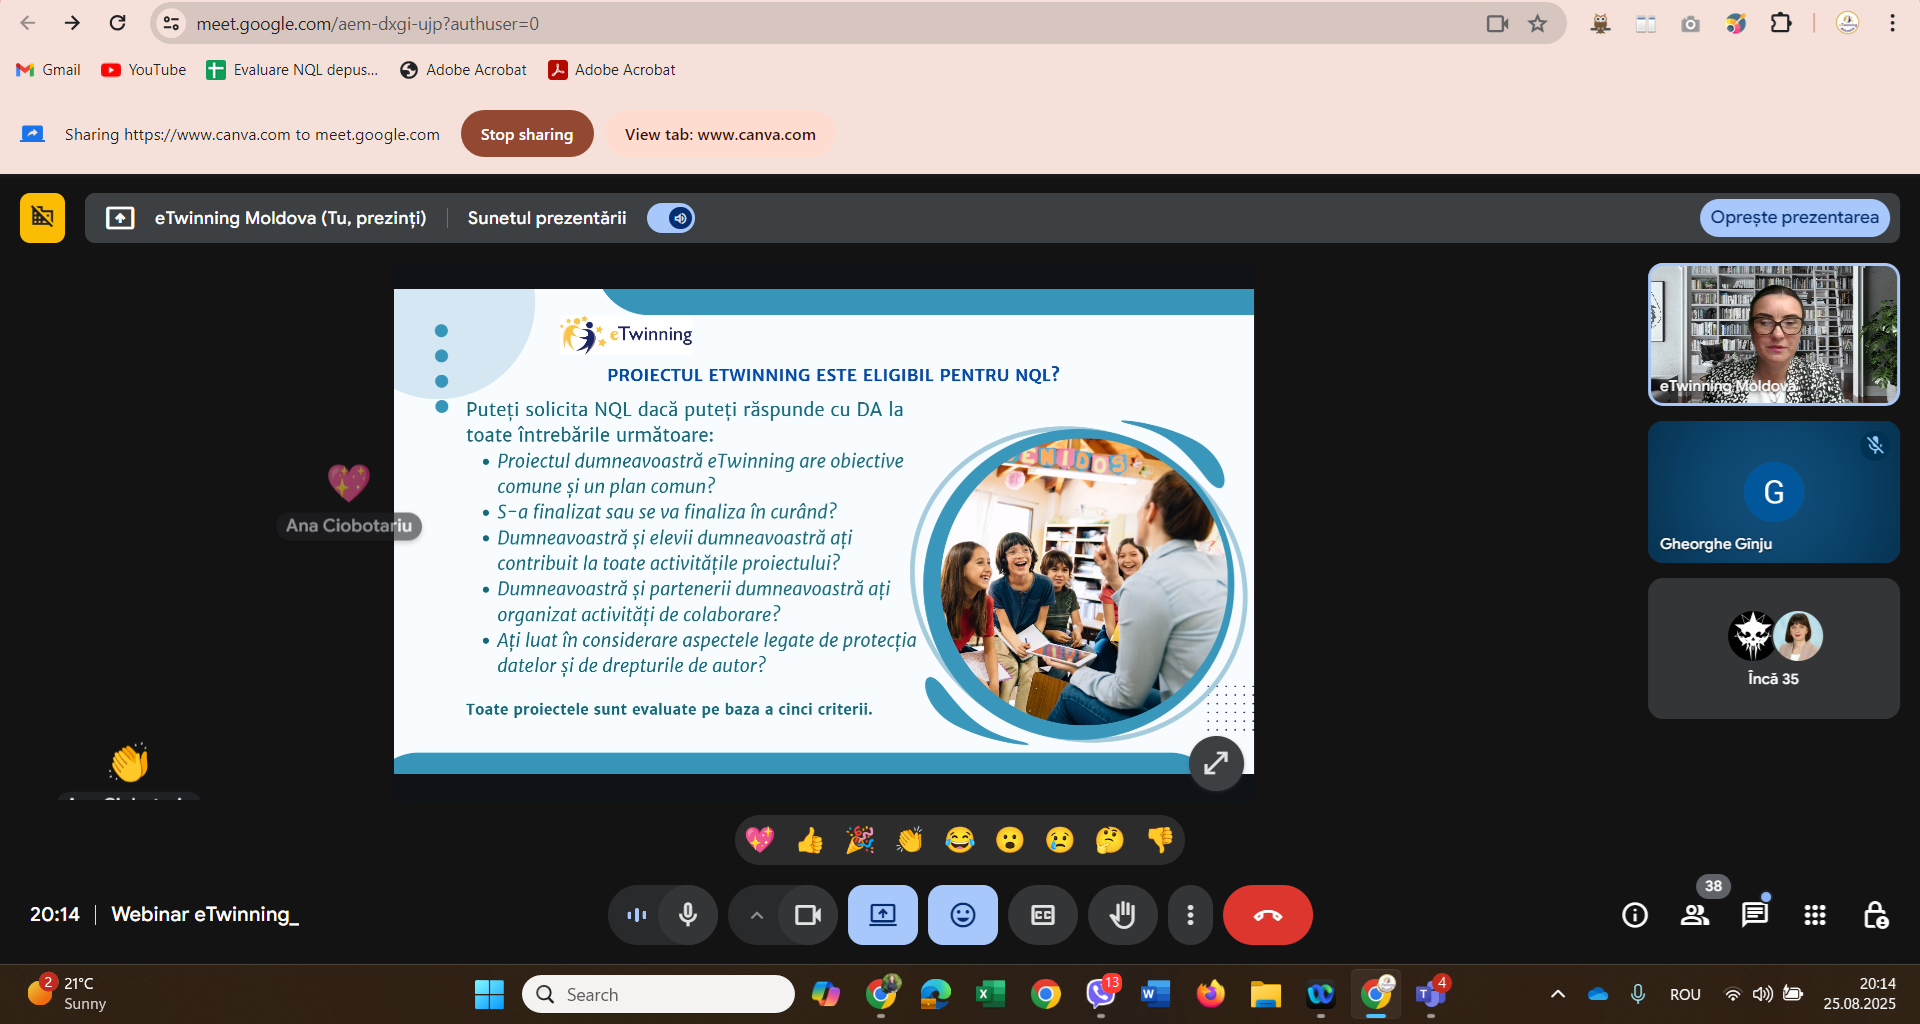
Task: Open the chat panel
Action: (1754, 915)
